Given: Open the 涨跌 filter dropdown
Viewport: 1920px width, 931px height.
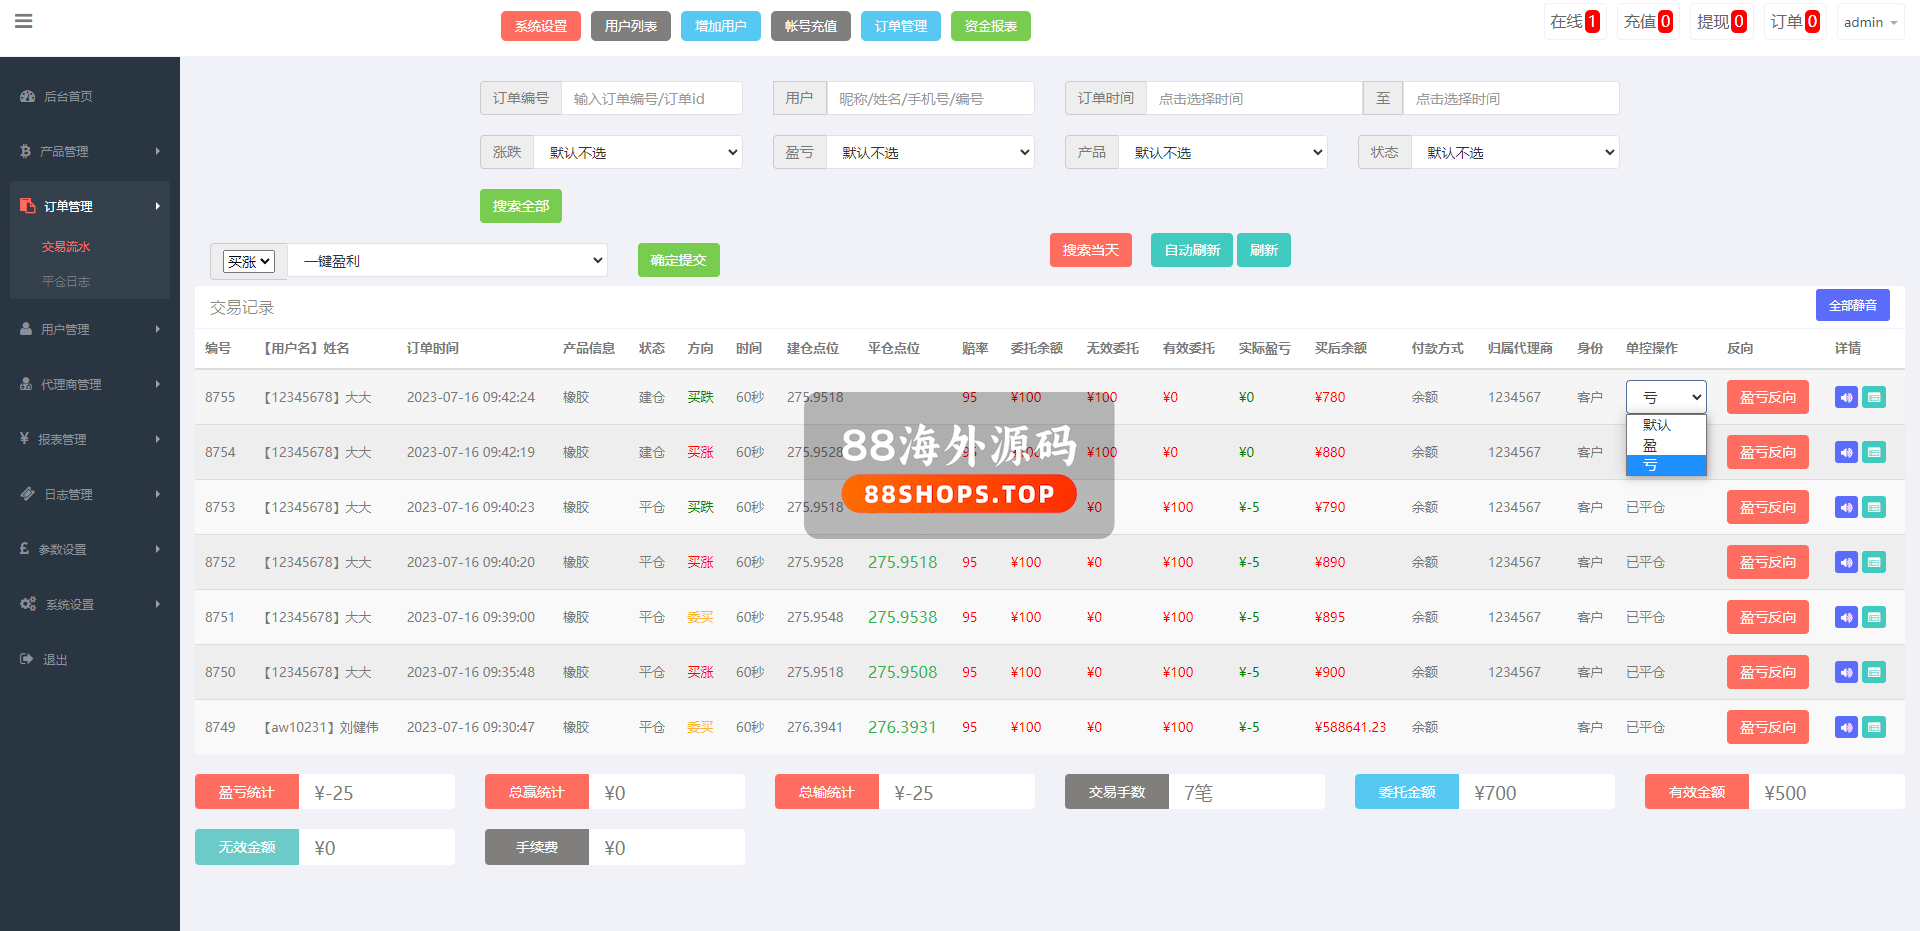Looking at the screenshot, I should (638, 152).
